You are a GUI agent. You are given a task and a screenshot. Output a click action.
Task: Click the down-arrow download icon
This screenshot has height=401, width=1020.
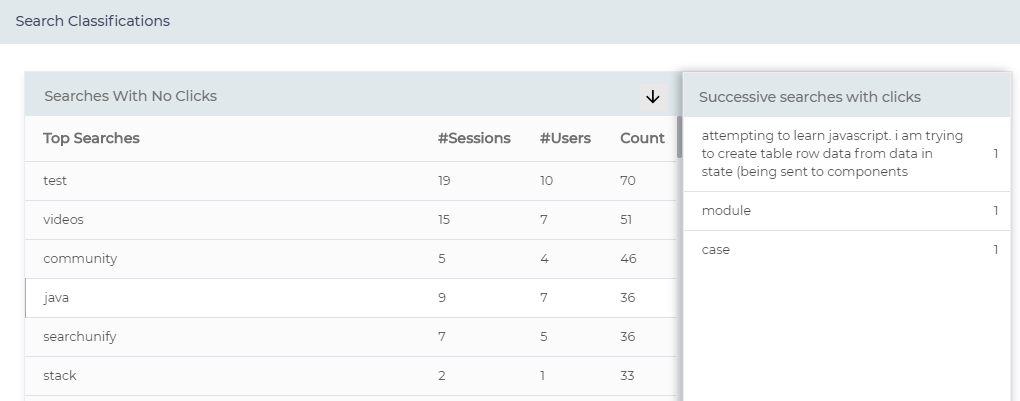coord(653,97)
